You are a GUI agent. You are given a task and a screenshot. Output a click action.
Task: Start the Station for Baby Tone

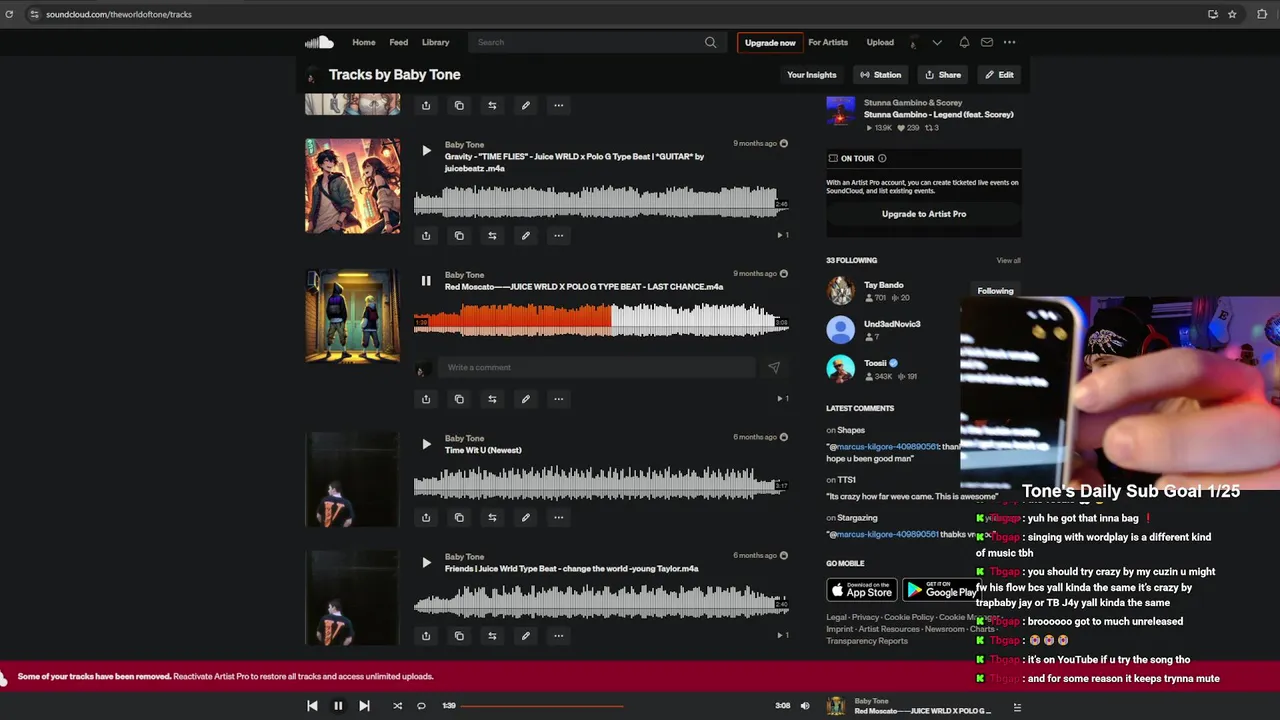coord(881,75)
